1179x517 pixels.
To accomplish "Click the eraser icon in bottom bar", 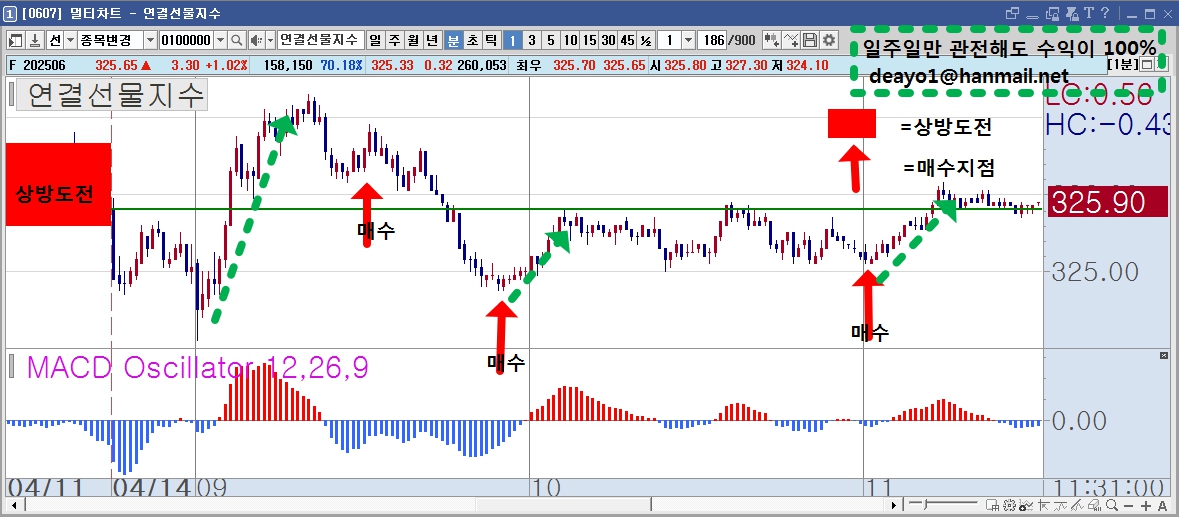I will (1094, 505).
